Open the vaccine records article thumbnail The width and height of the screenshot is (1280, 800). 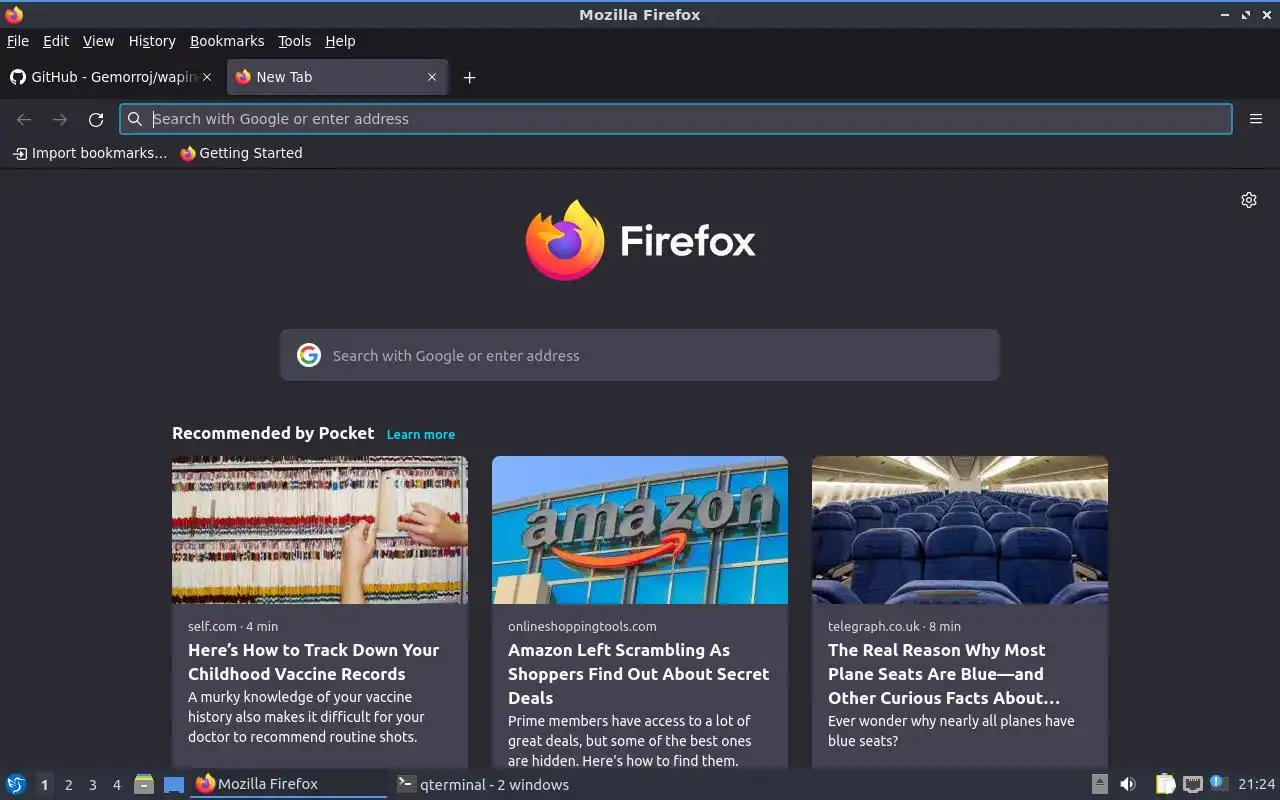click(320, 530)
